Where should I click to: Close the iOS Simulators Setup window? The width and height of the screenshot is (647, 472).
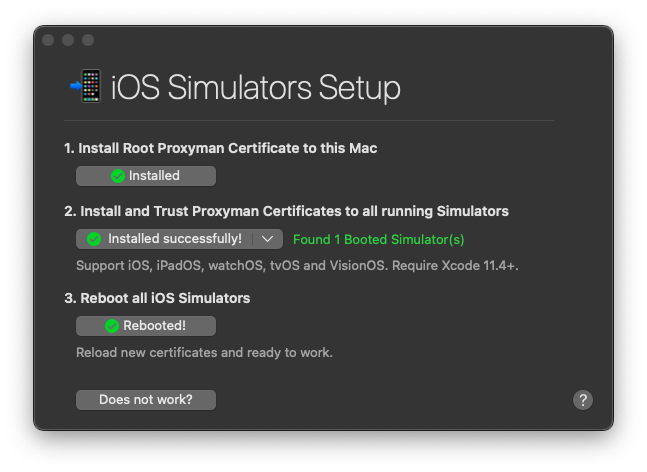pos(48,40)
